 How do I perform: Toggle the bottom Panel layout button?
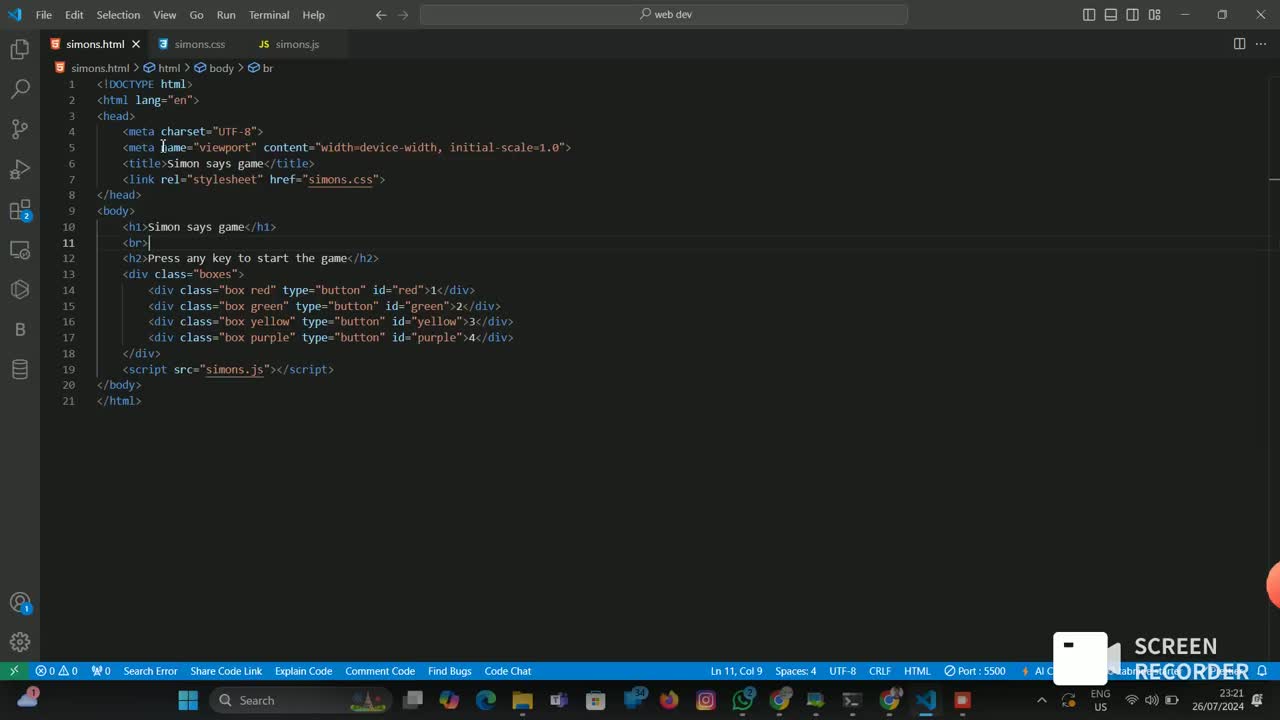(1111, 15)
